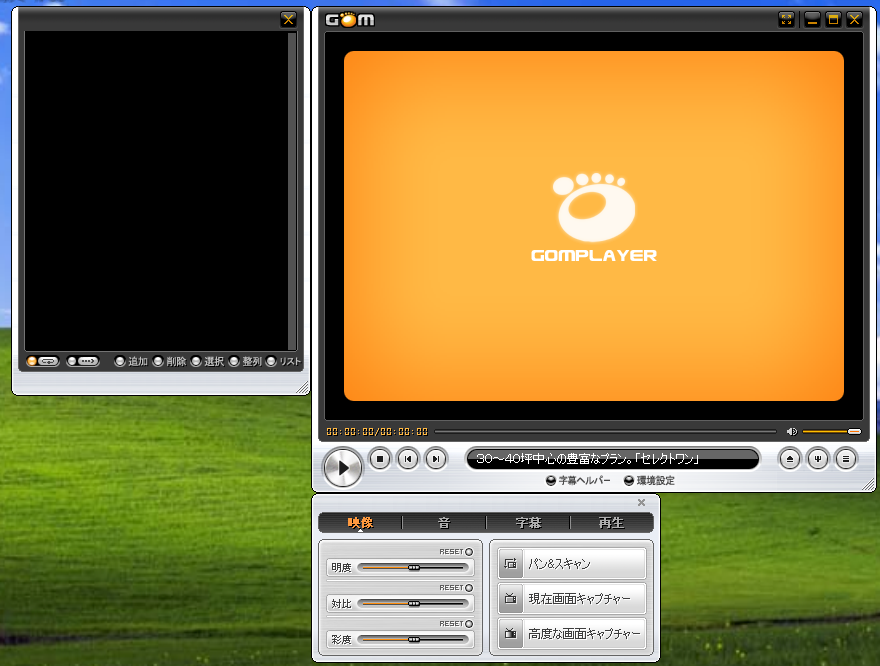The width and height of the screenshot is (880, 666).
Task: Select the 映像 tab
Action: tap(360, 523)
